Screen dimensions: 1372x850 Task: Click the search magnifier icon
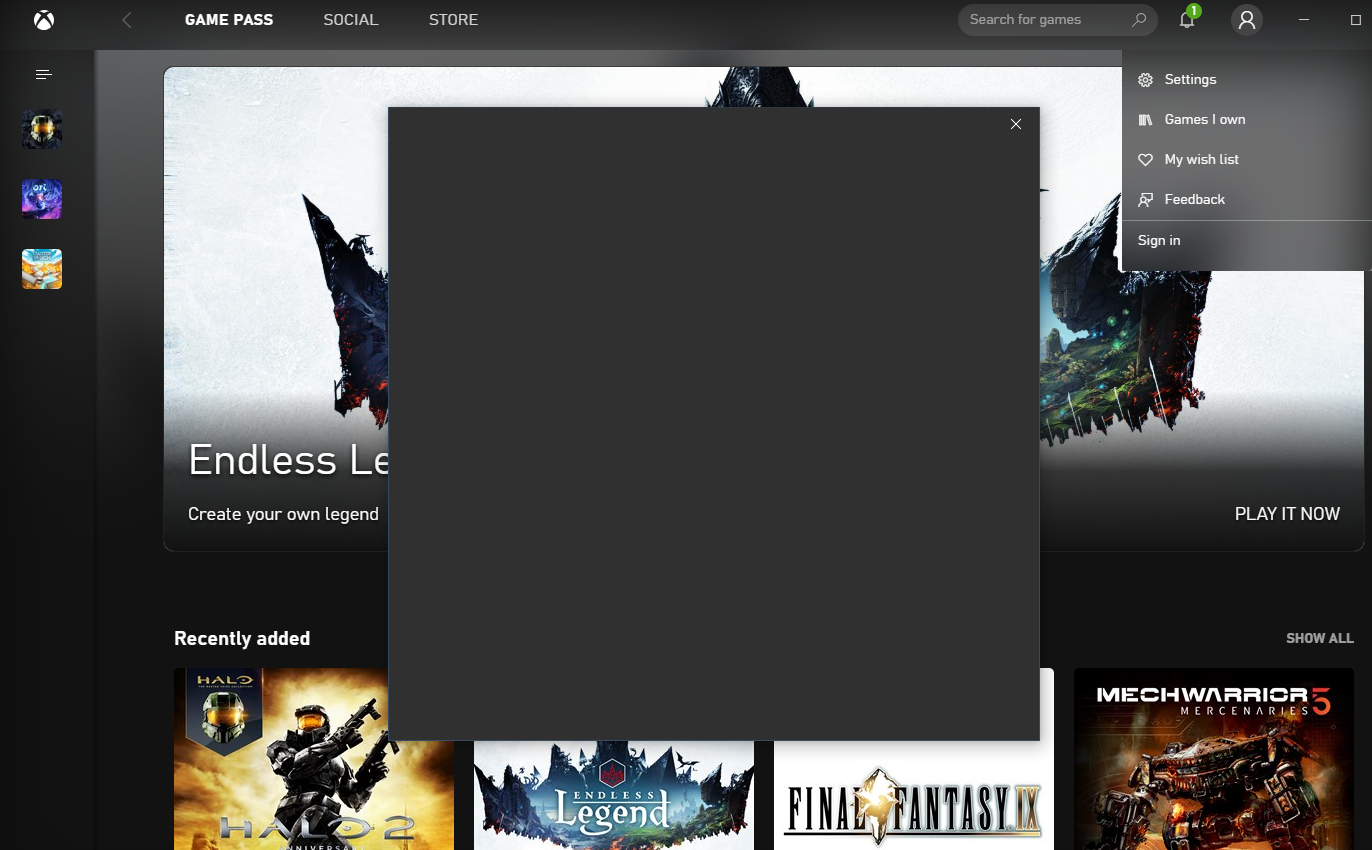point(1139,19)
